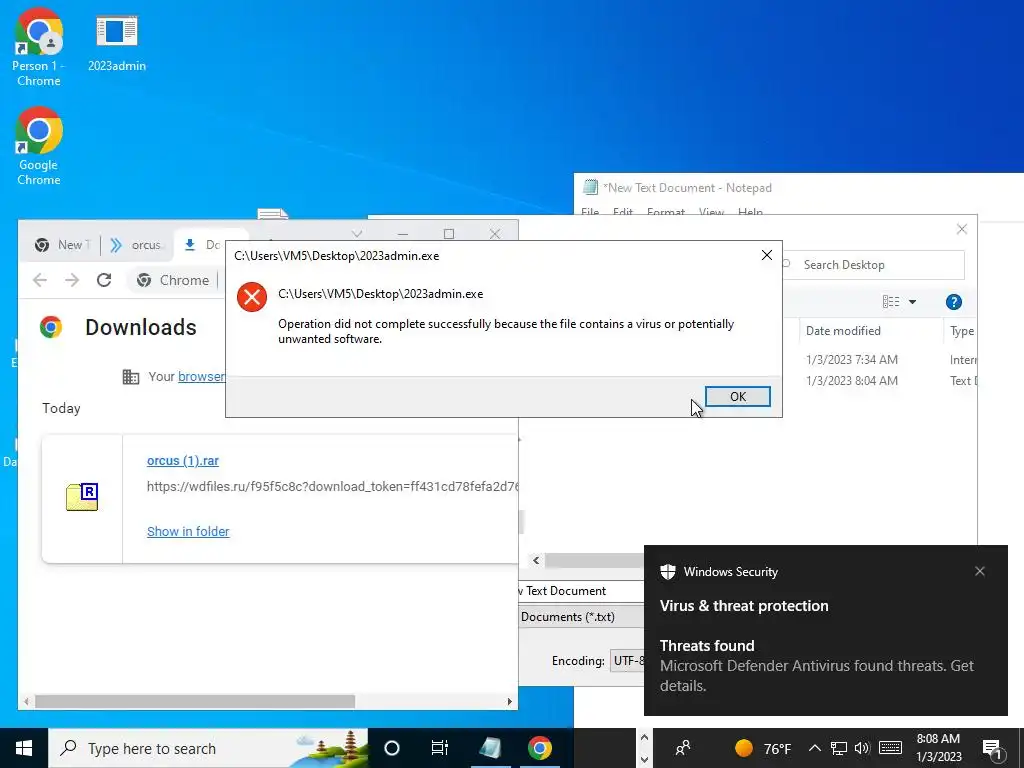The width and height of the screenshot is (1024, 768).
Task: Open Chrome tab search dropdown arrow
Action: coord(357,234)
